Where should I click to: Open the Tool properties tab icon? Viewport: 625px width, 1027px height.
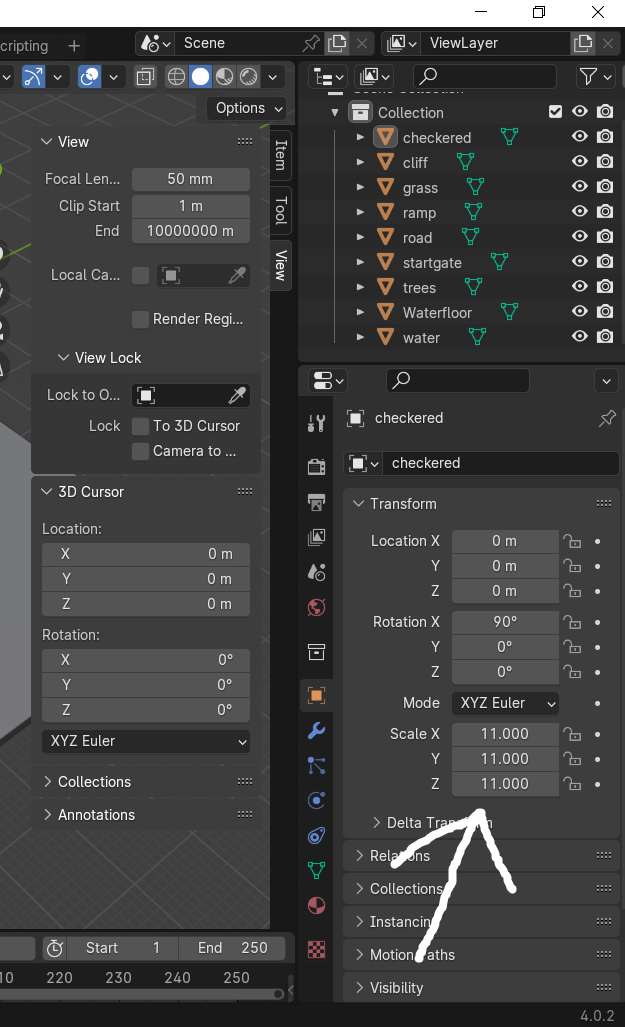[x=316, y=424]
